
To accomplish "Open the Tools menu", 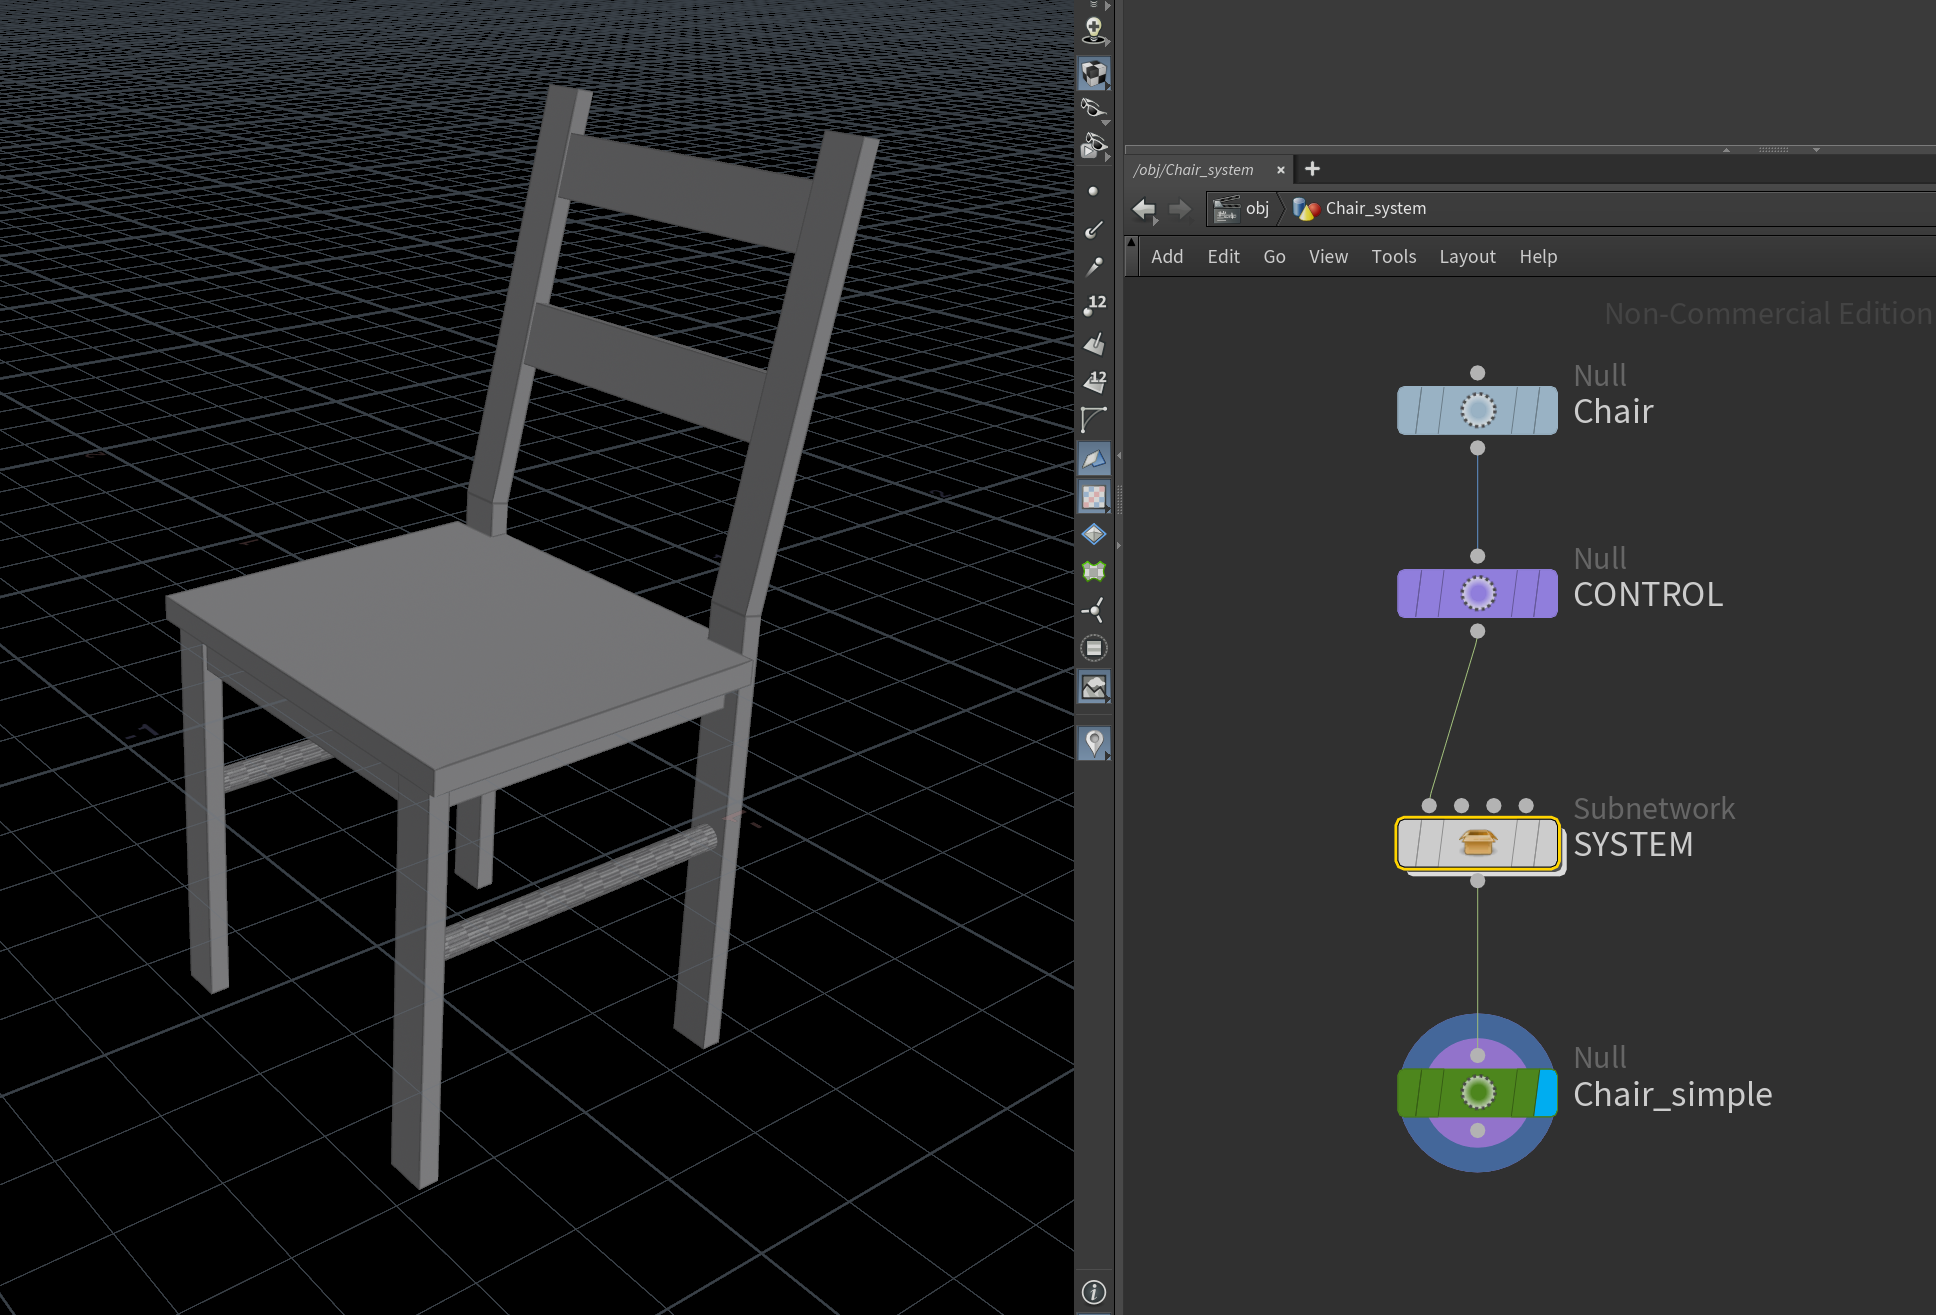I will (1394, 257).
